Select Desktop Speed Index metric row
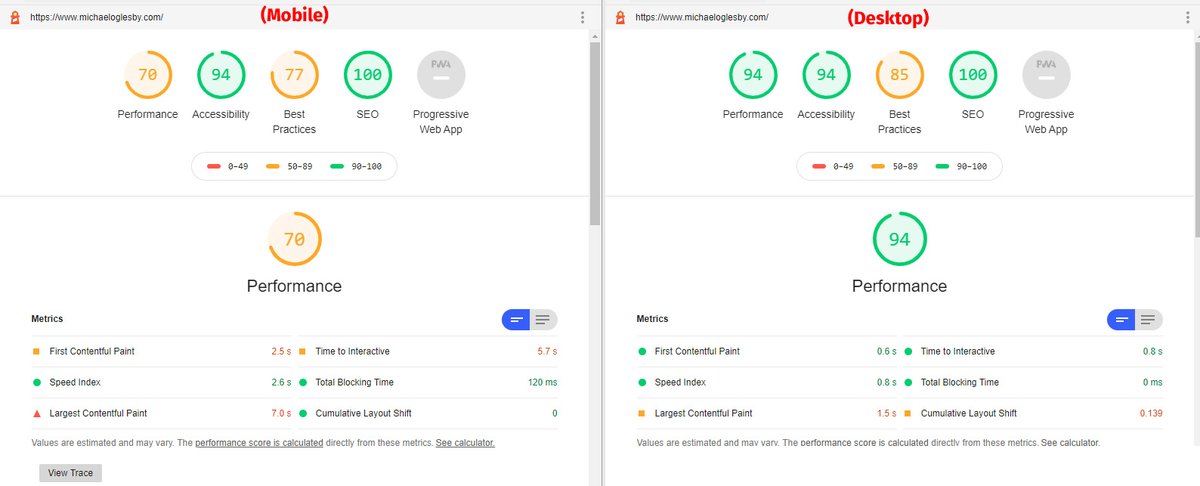 click(766, 382)
